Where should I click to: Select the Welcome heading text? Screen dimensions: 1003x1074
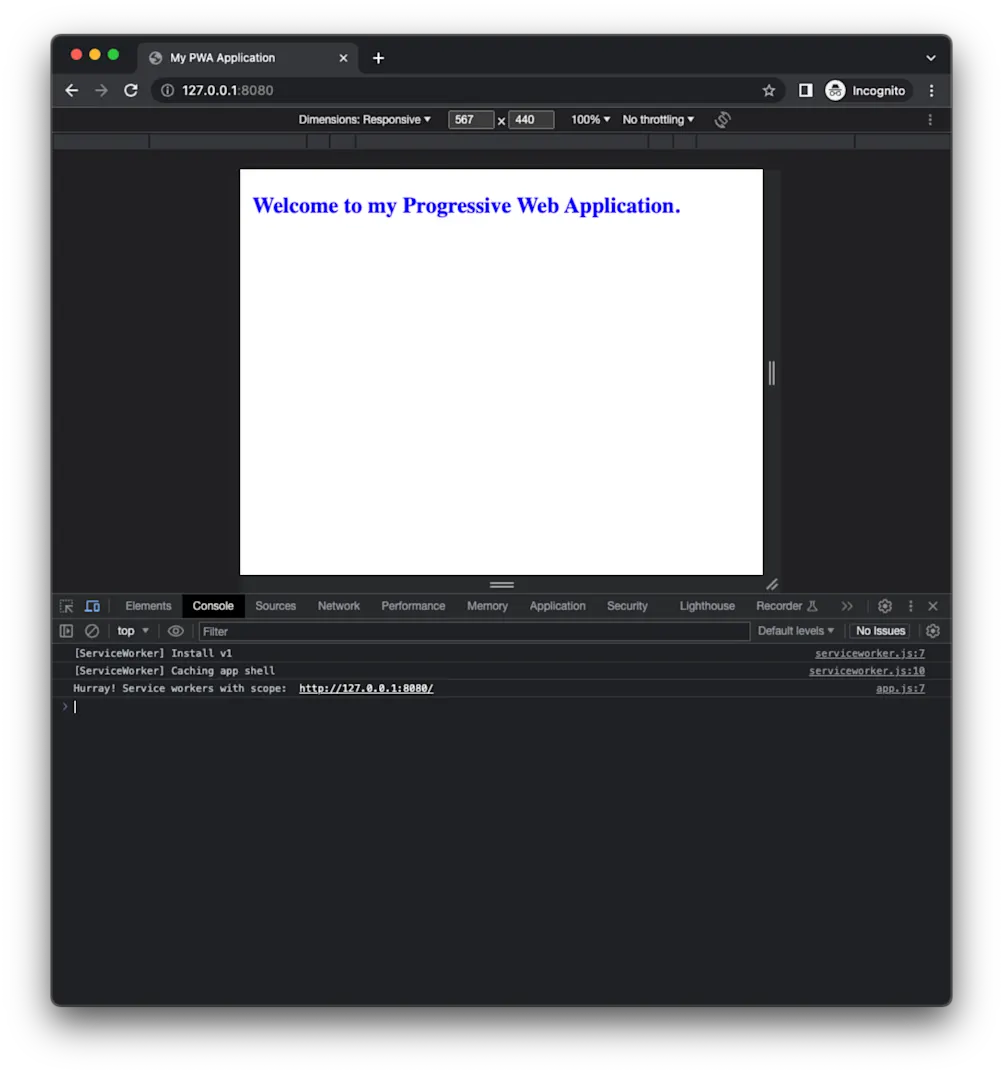tap(467, 205)
